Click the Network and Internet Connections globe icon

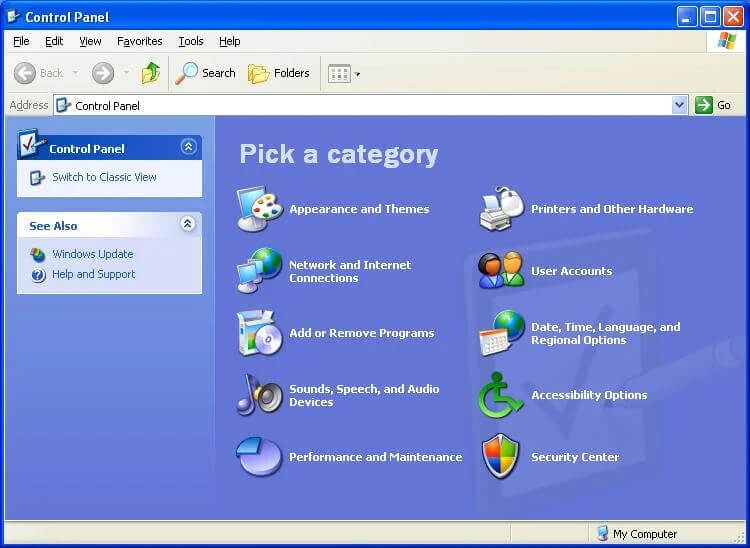260,271
